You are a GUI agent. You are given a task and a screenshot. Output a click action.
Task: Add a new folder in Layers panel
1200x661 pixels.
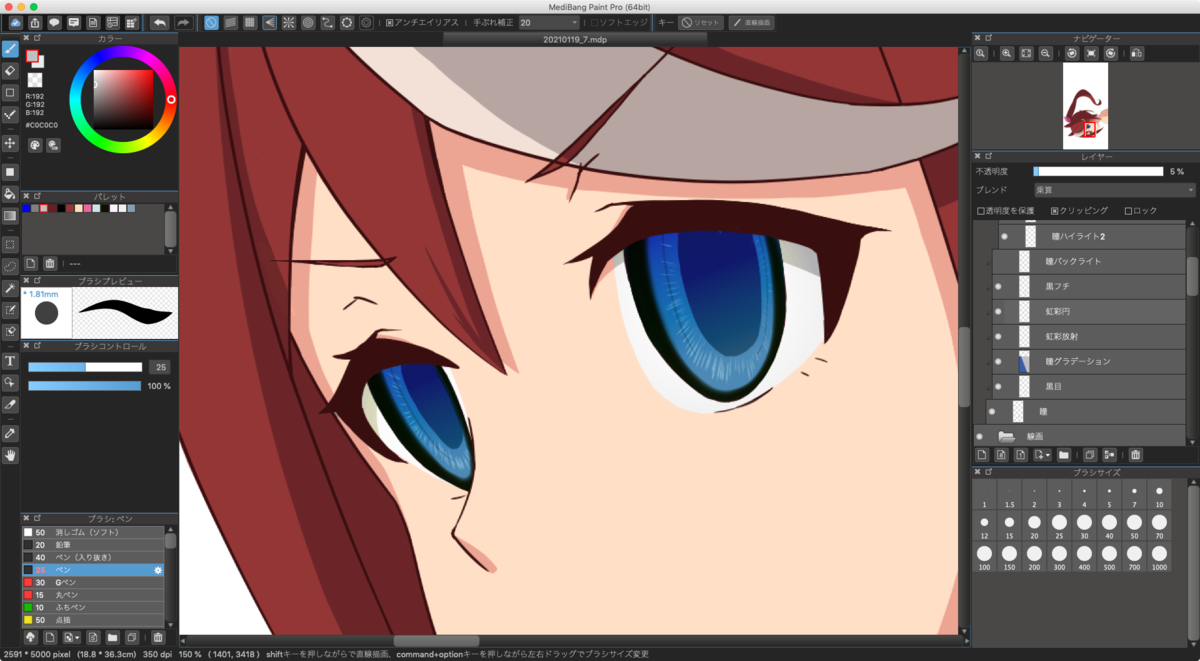pos(1064,455)
